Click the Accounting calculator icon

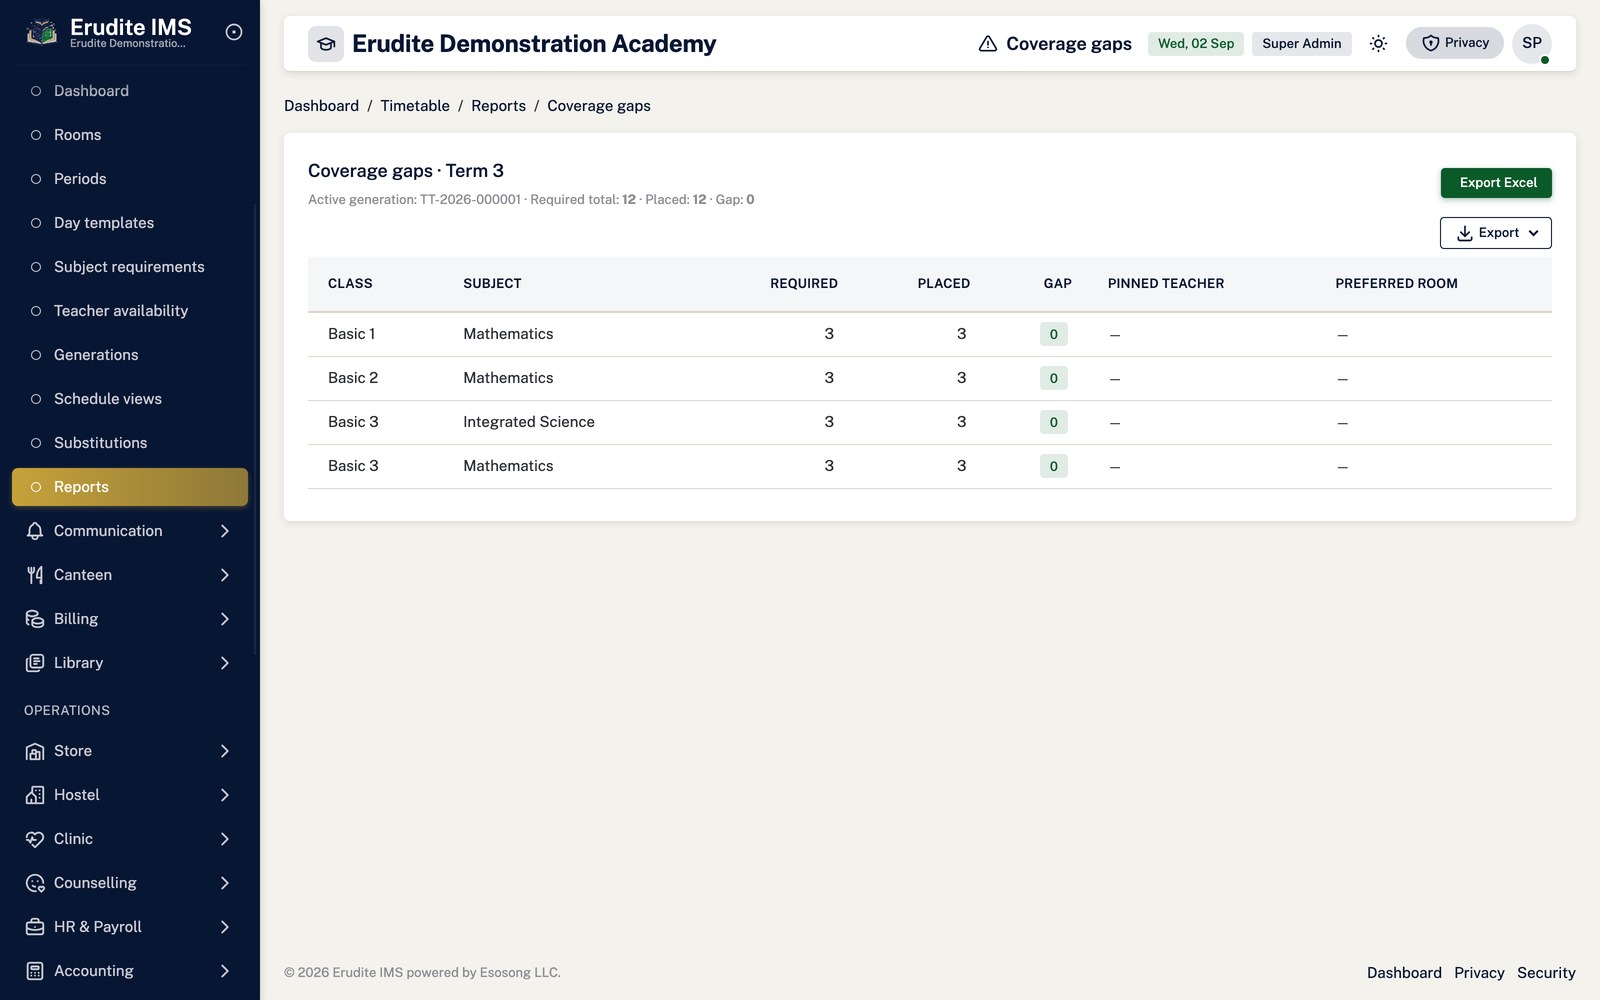pos(35,971)
